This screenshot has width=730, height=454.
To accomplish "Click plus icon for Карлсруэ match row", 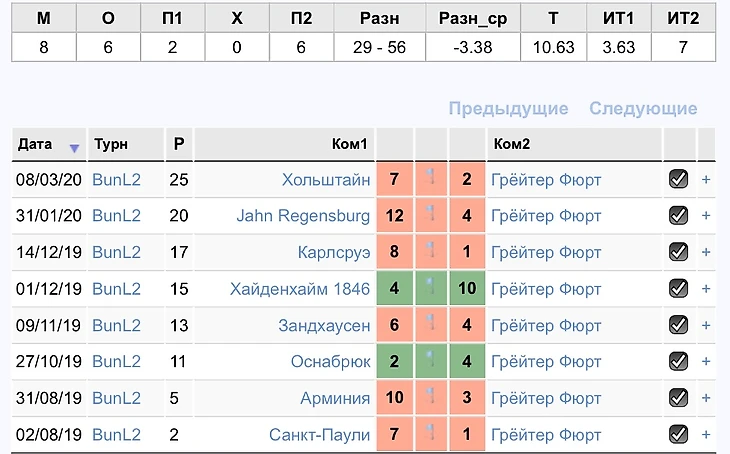I will tap(706, 252).
